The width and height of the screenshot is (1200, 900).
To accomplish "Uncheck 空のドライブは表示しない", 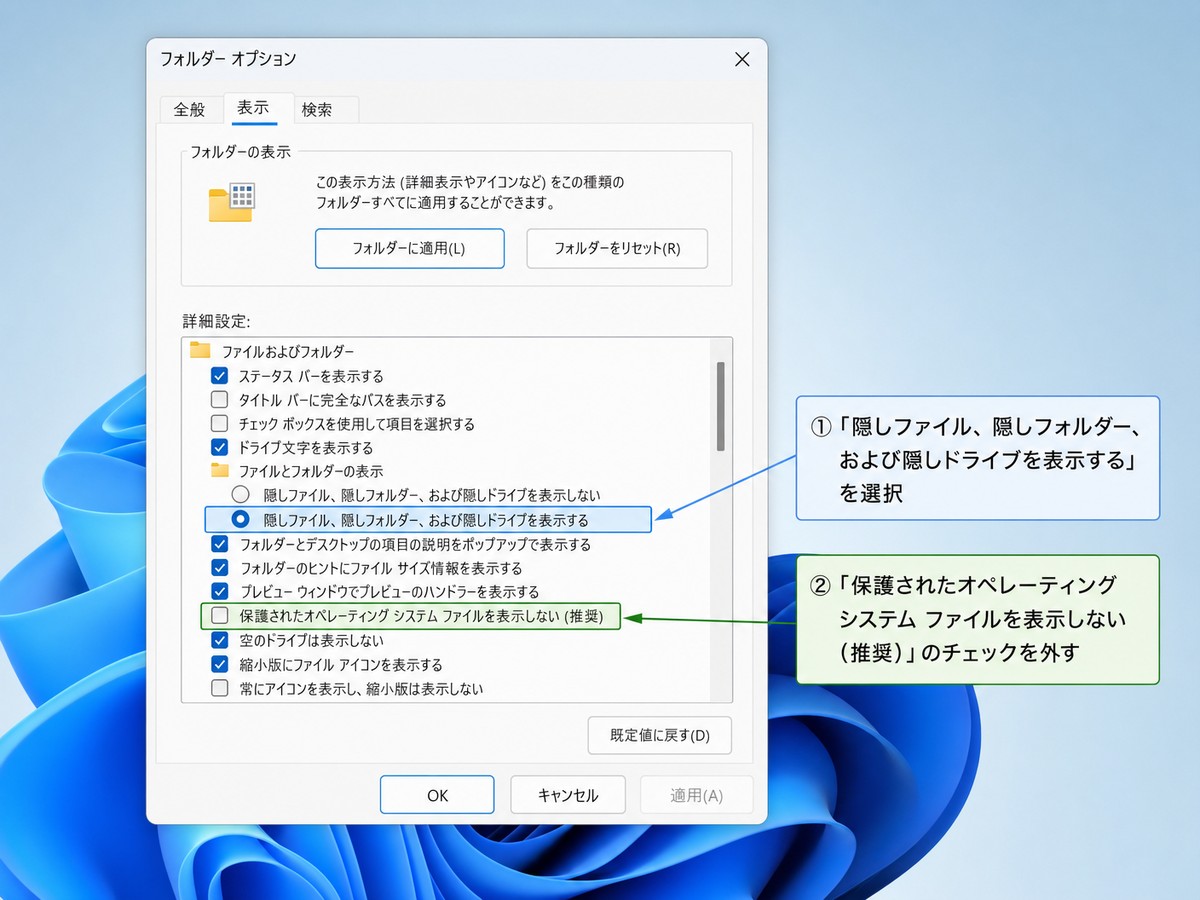I will coord(220,640).
